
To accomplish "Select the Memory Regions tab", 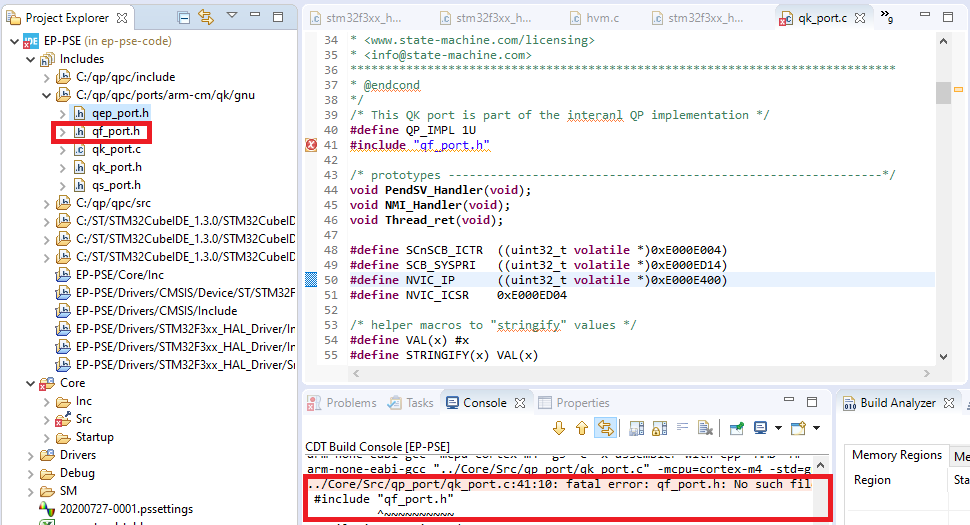I will (x=896, y=455).
